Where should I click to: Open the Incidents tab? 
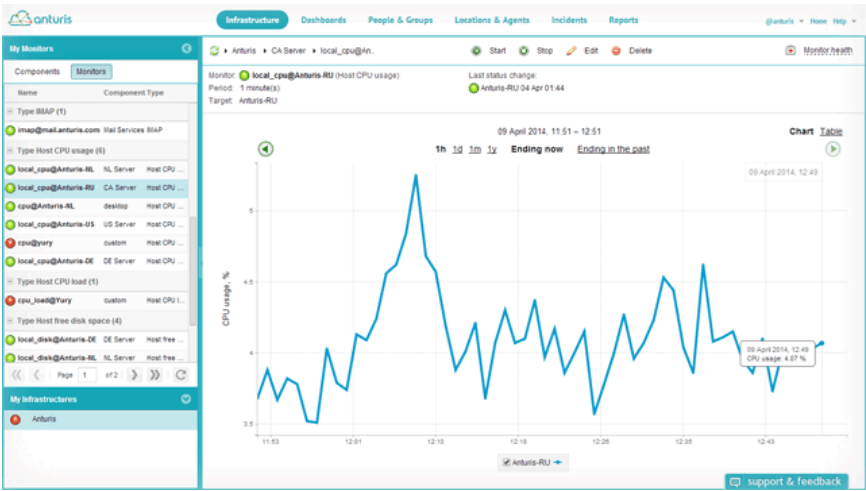tap(569, 20)
